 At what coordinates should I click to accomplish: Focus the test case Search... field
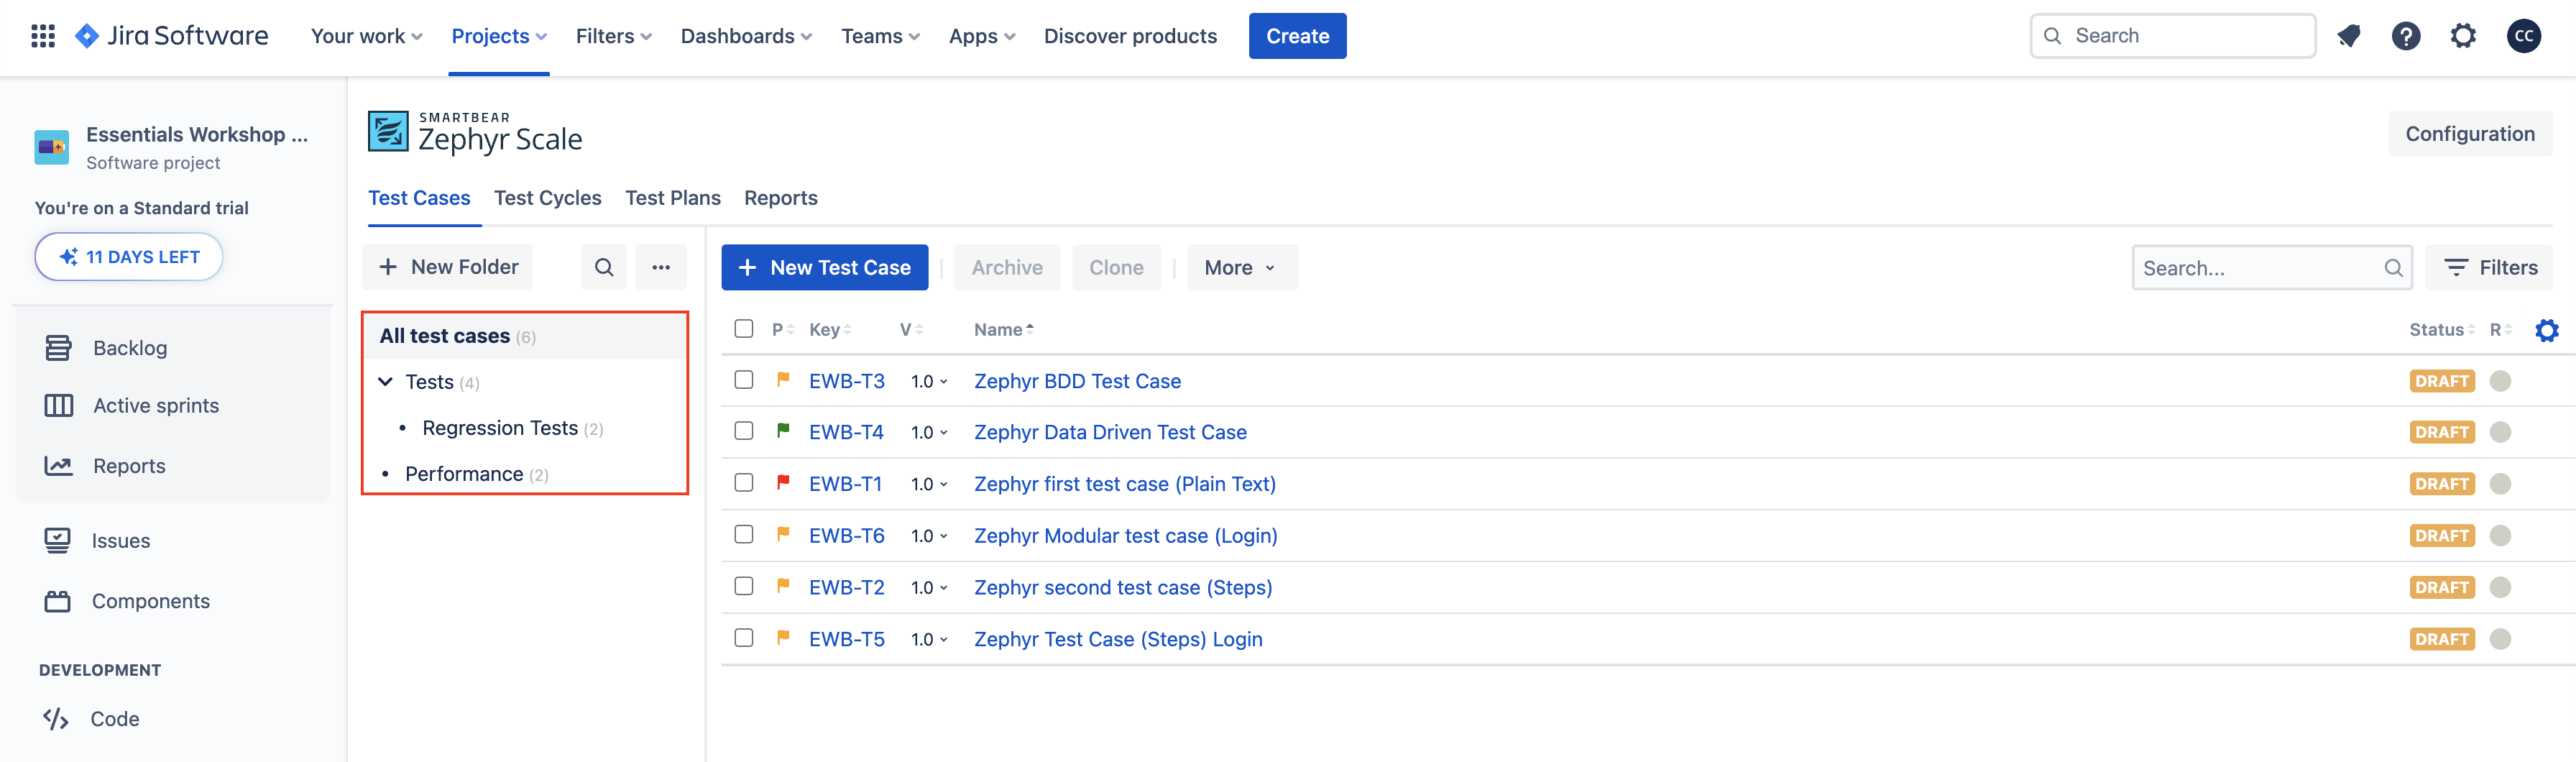[x=2271, y=268]
